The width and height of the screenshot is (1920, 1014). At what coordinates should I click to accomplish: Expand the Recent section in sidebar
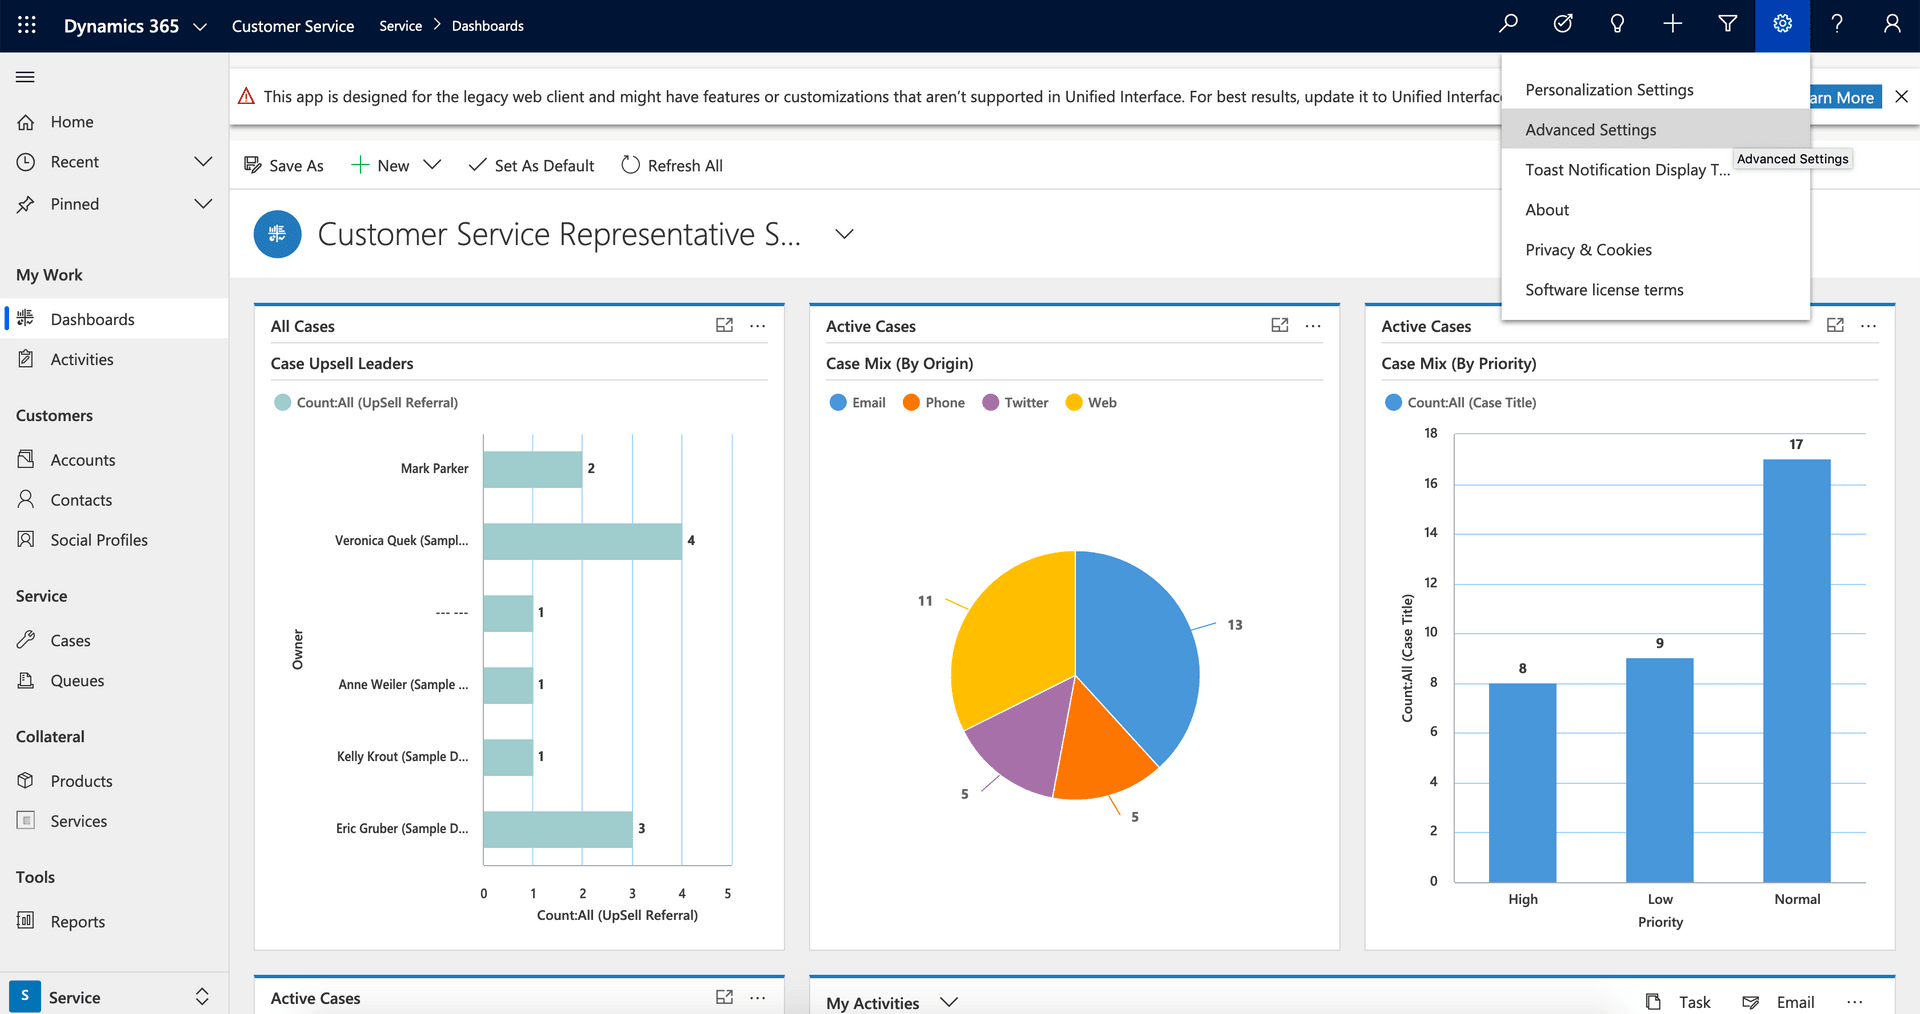[x=204, y=161]
